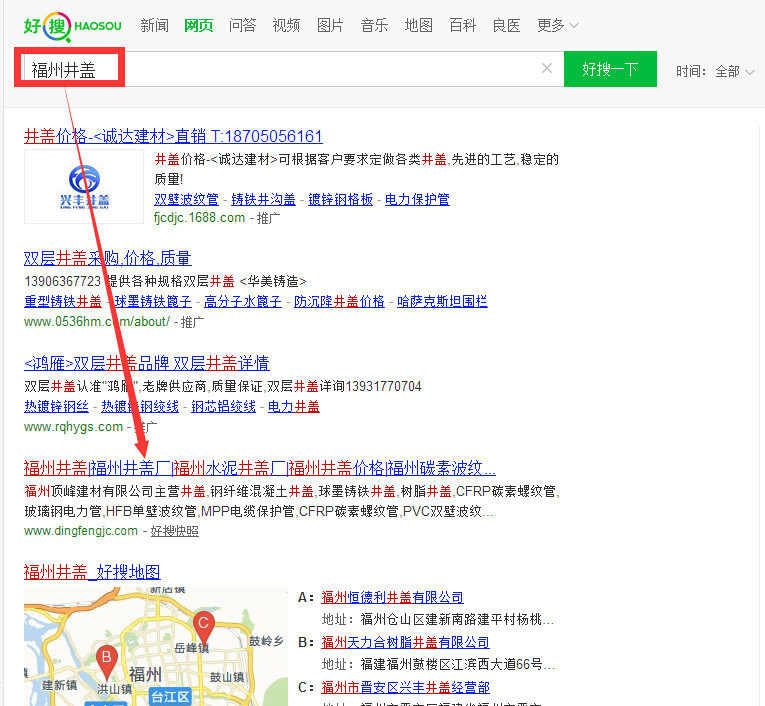
Task: Open the 热镀锌钢丝 sublink
Action: [x=57, y=406]
